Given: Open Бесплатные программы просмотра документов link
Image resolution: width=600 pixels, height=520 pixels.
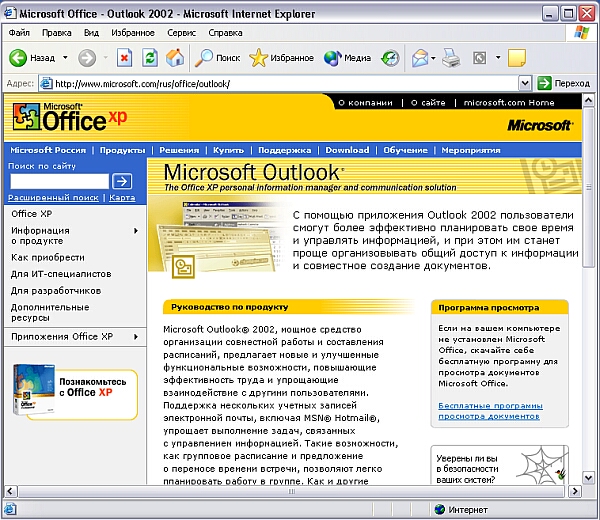Looking at the screenshot, I should 490,411.
